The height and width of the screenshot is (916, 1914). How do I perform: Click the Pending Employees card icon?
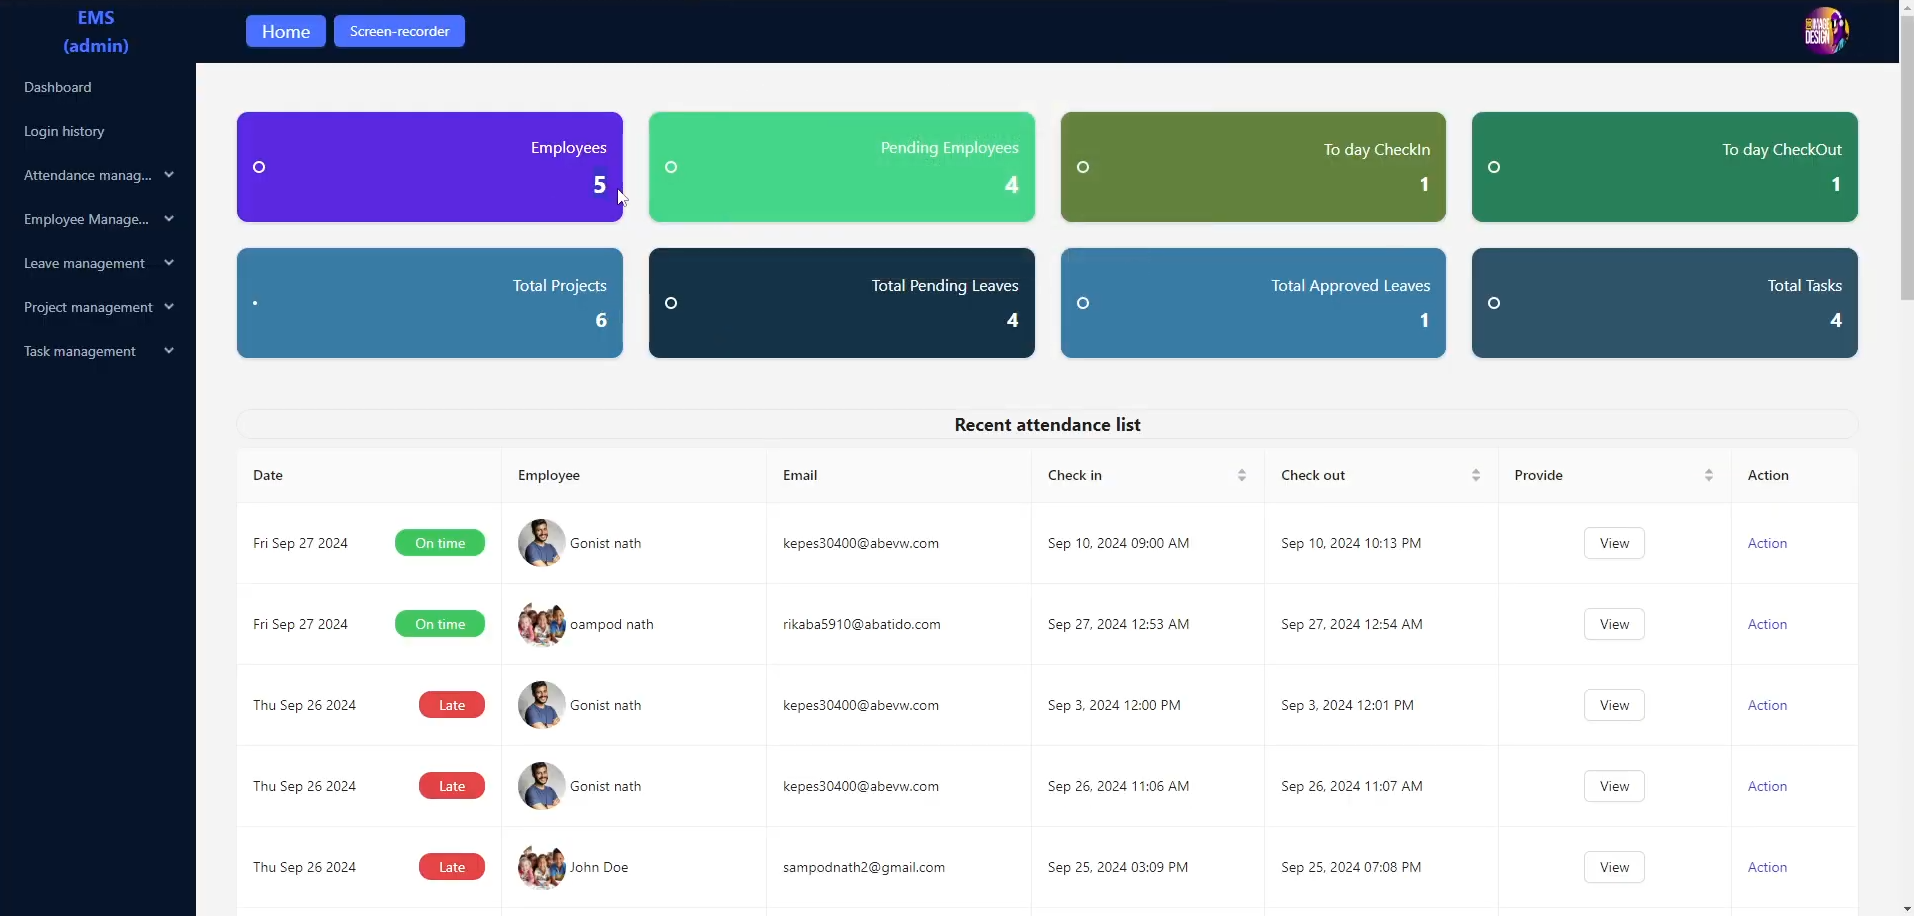pos(672,167)
